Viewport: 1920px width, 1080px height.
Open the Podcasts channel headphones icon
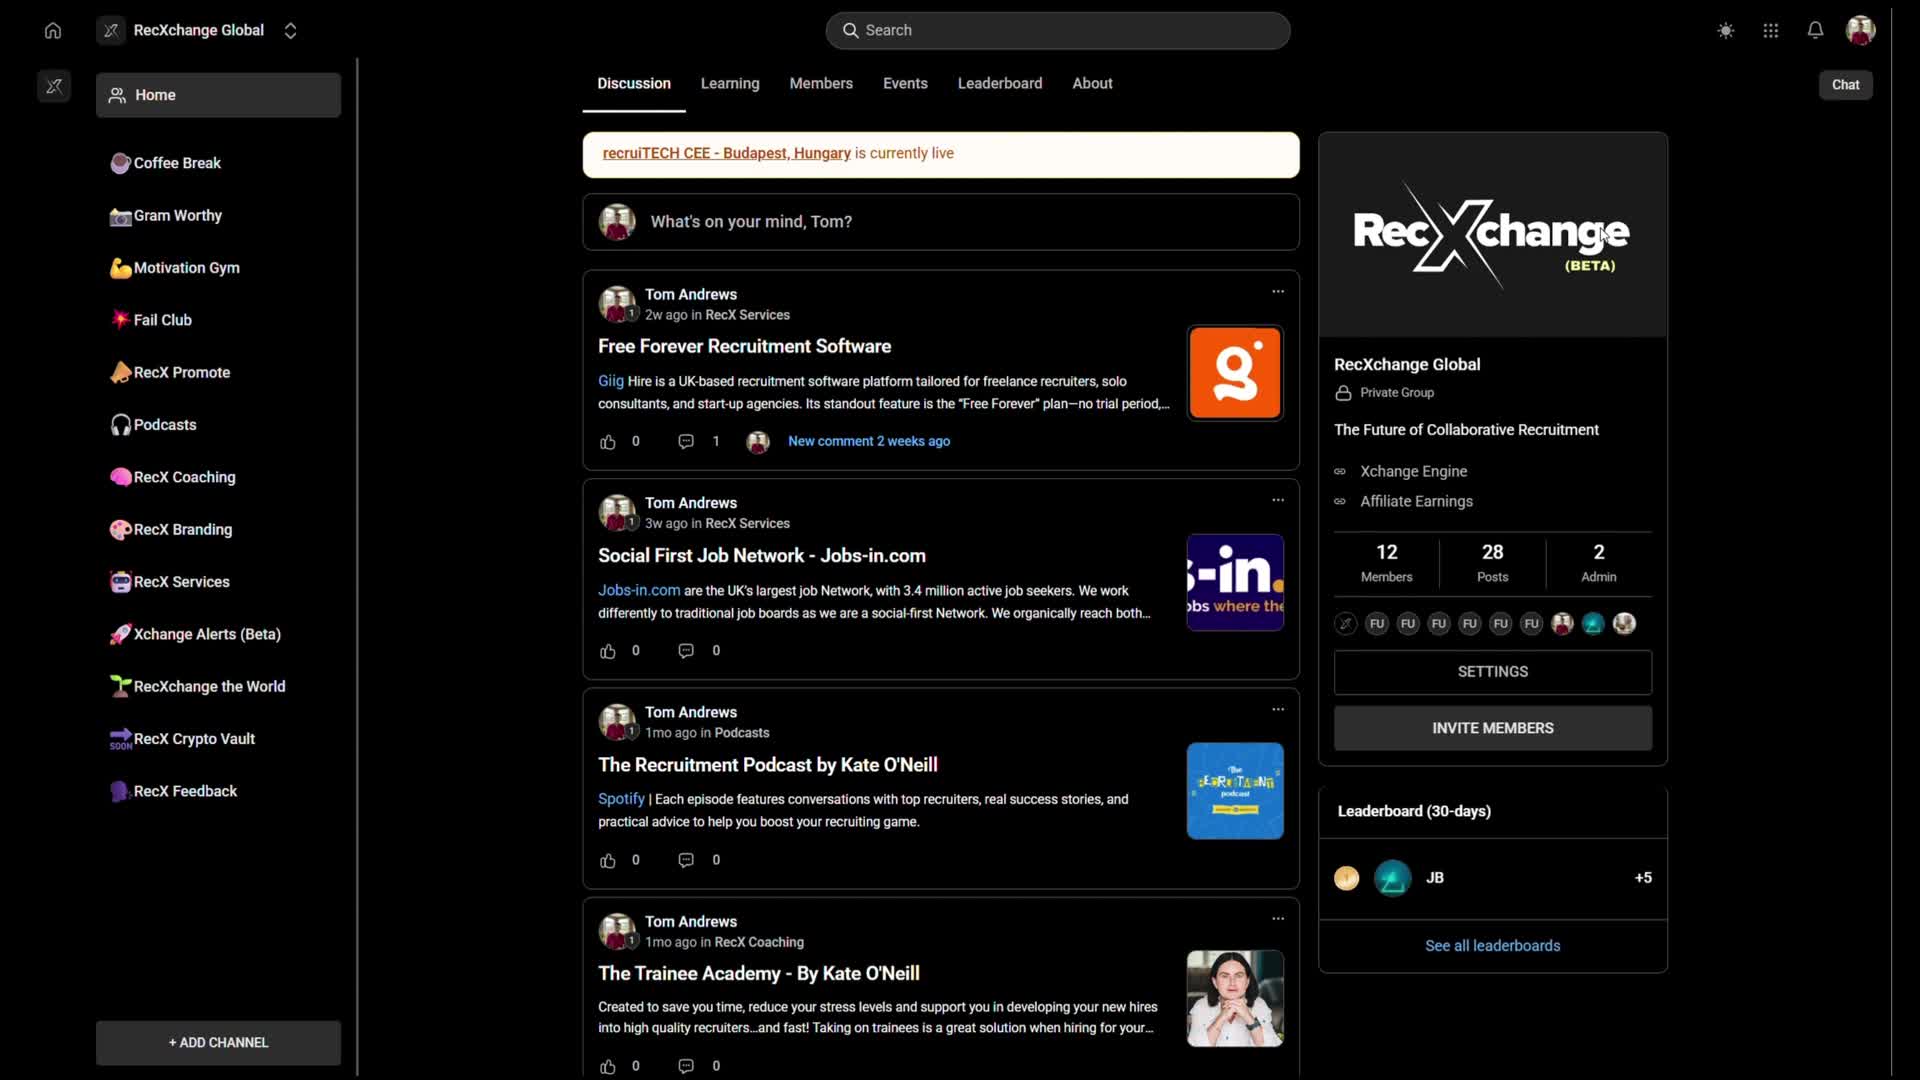pyautogui.click(x=121, y=425)
